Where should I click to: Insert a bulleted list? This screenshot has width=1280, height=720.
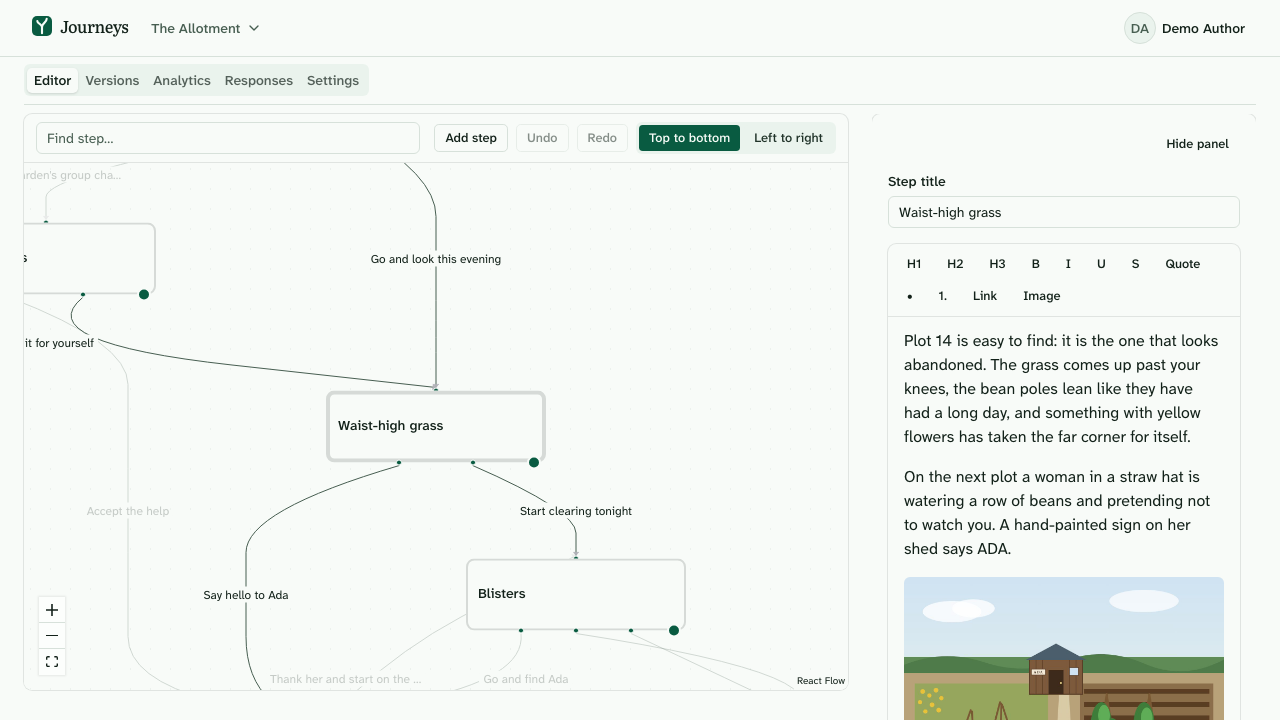910,296
